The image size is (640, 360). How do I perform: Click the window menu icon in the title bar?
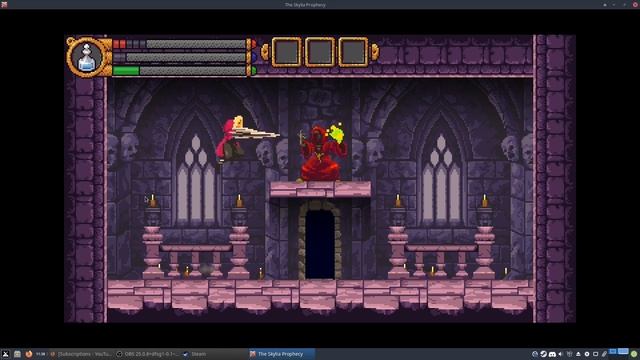pyautogui.click(x=4, y=4)
